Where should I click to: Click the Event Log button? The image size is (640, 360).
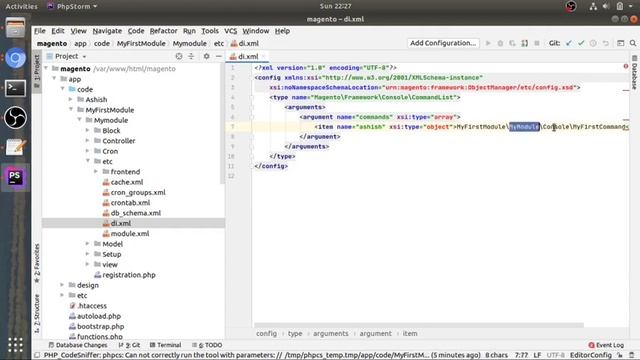click(606, 345)
